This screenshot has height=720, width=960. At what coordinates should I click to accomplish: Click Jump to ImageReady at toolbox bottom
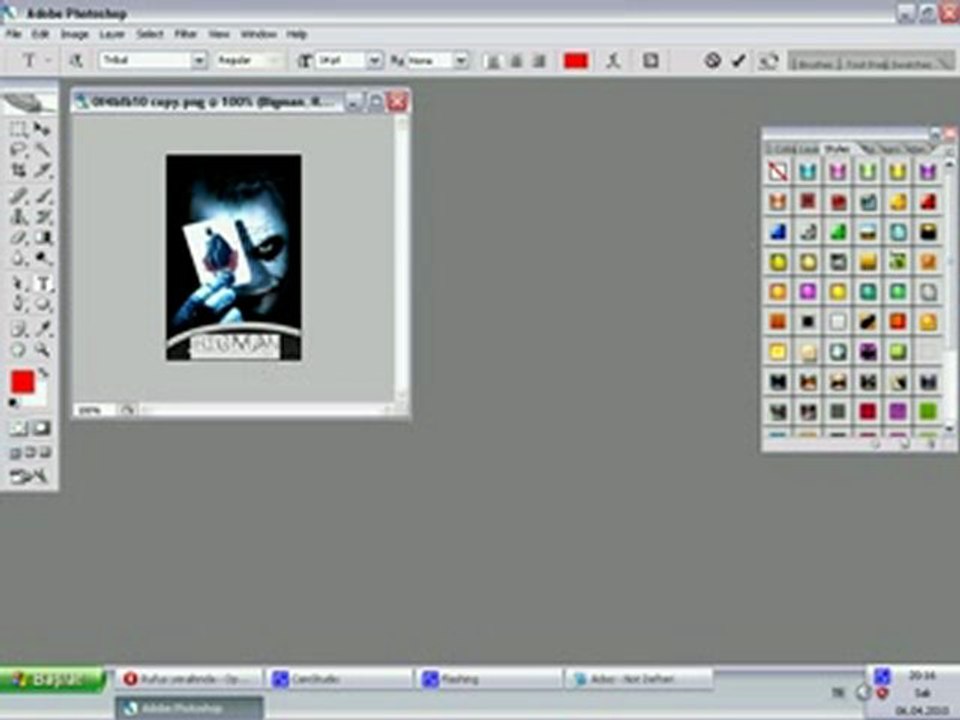(x=29, y=476)
